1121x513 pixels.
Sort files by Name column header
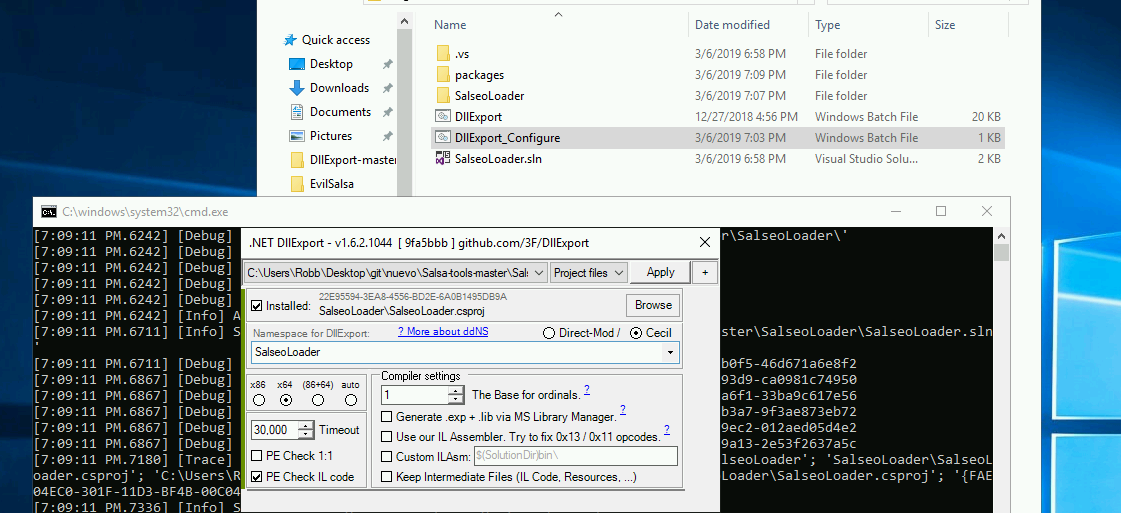(450, 25)
